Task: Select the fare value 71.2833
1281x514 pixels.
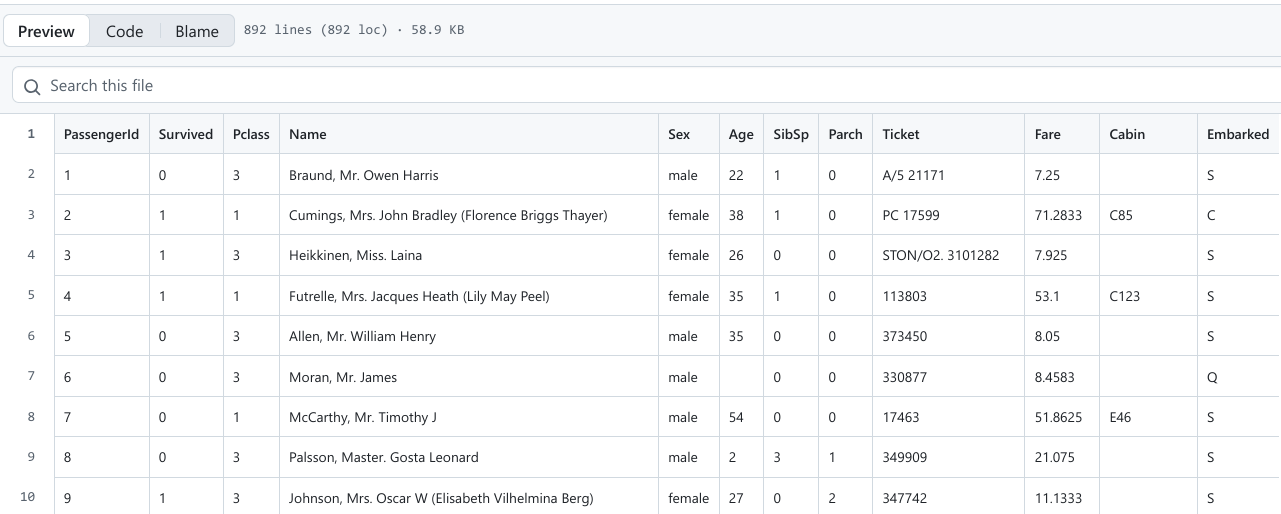Action: tap(1058, 215)
